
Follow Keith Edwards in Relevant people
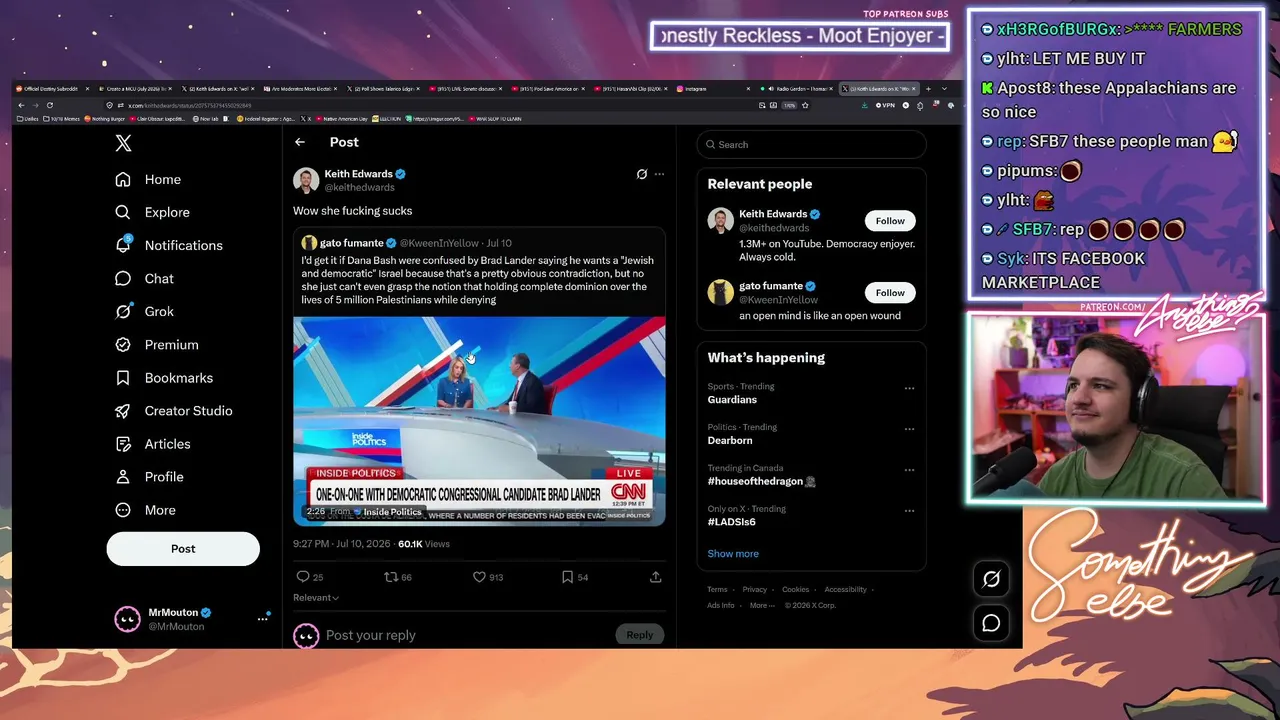890,221
